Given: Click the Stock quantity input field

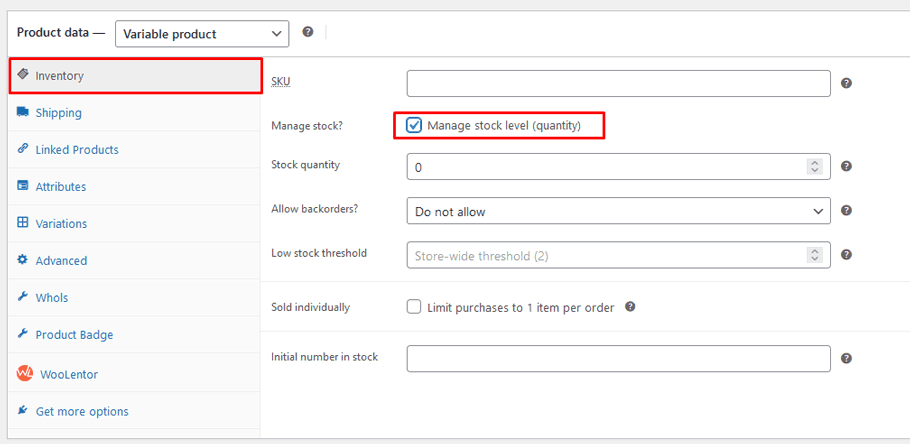Looking at the screenshot, I should pos(619,167).
